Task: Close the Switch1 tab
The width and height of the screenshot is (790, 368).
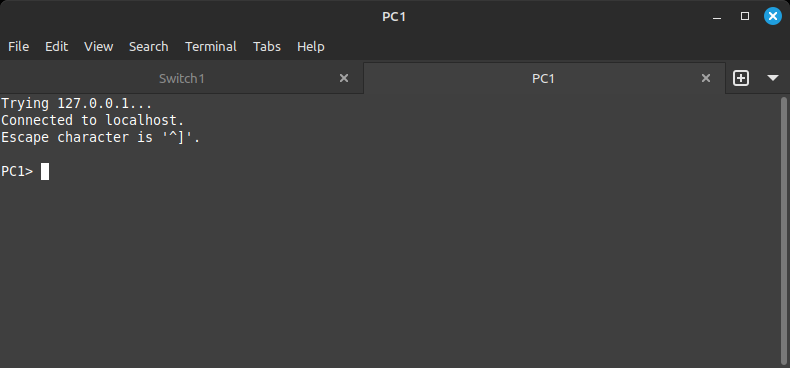Action: (344, 78)
